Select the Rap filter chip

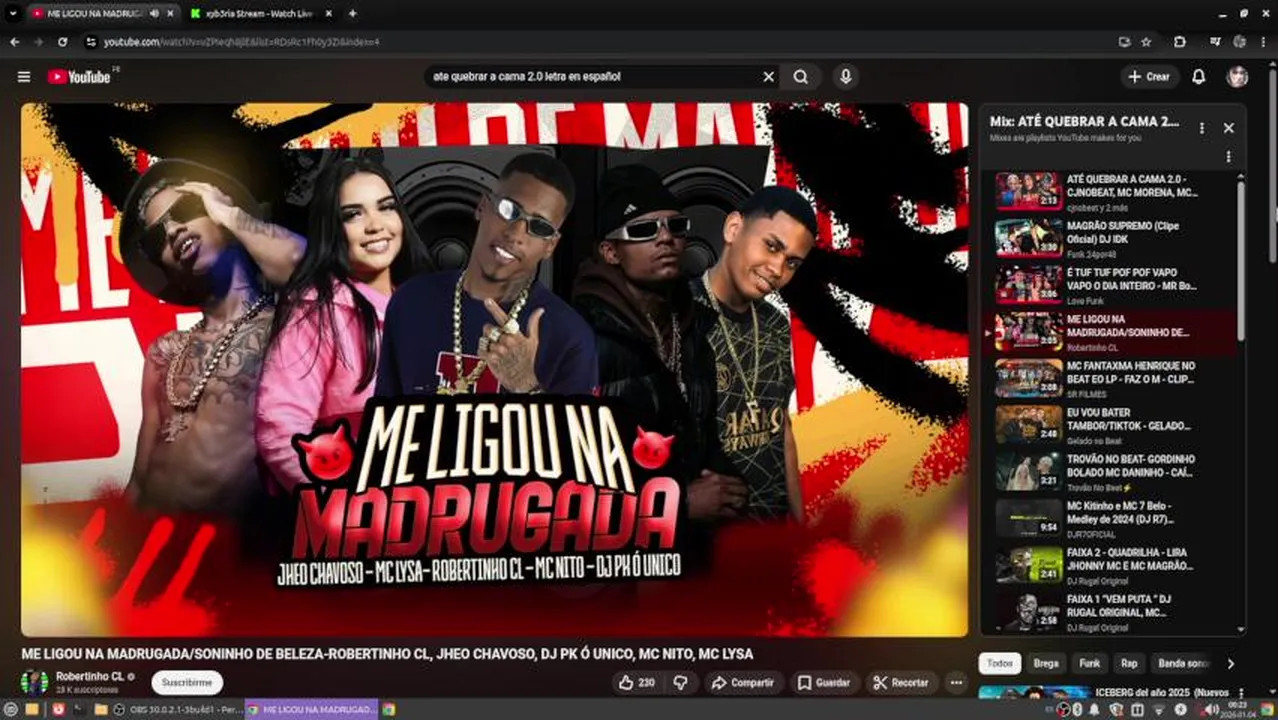1129,663
